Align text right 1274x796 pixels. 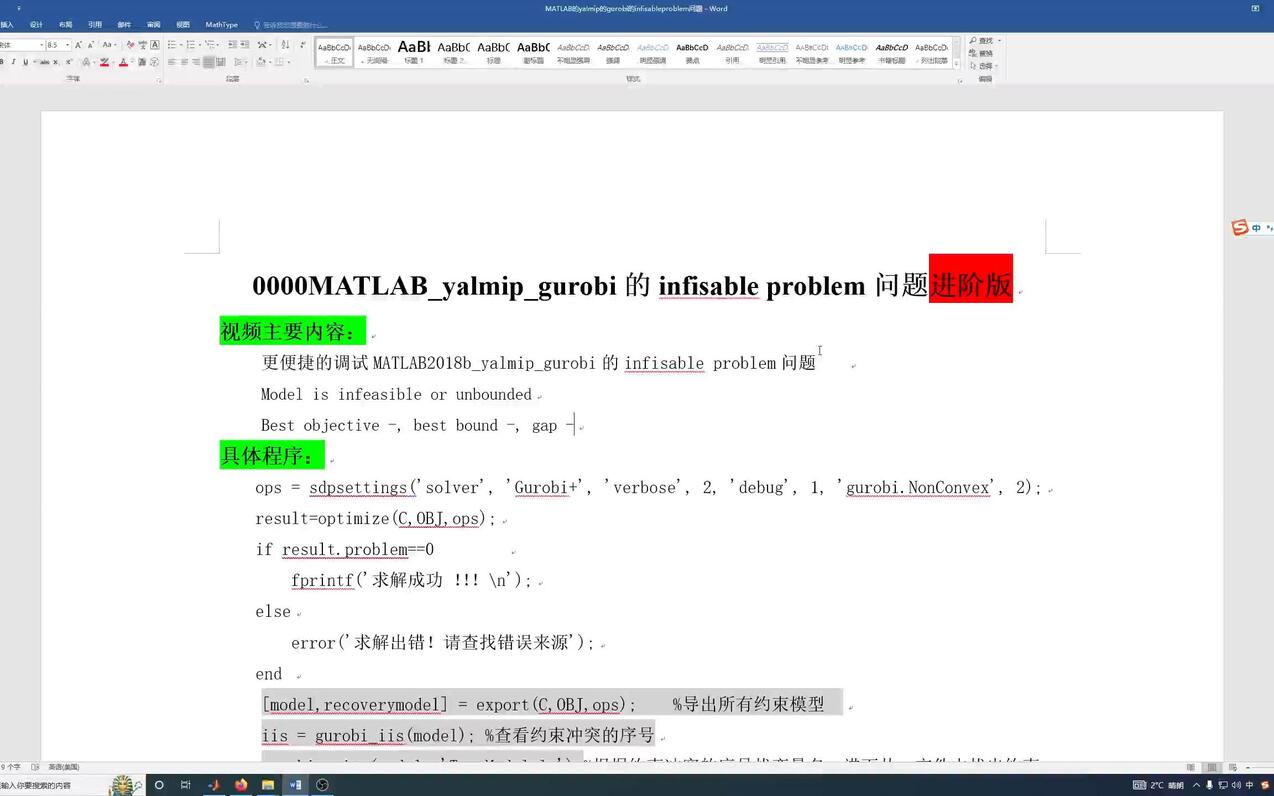[x=196, y=62]
